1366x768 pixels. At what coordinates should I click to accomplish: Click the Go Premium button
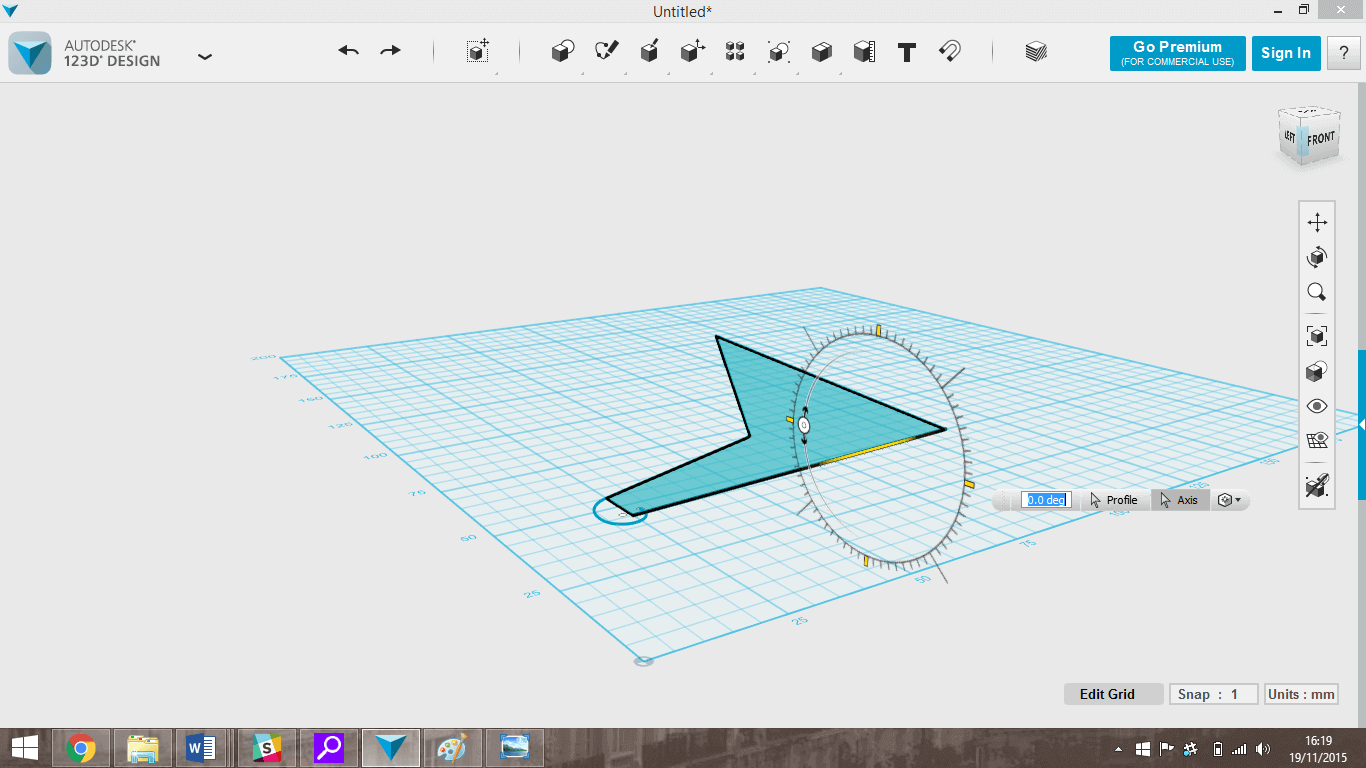pos(1177,53)
